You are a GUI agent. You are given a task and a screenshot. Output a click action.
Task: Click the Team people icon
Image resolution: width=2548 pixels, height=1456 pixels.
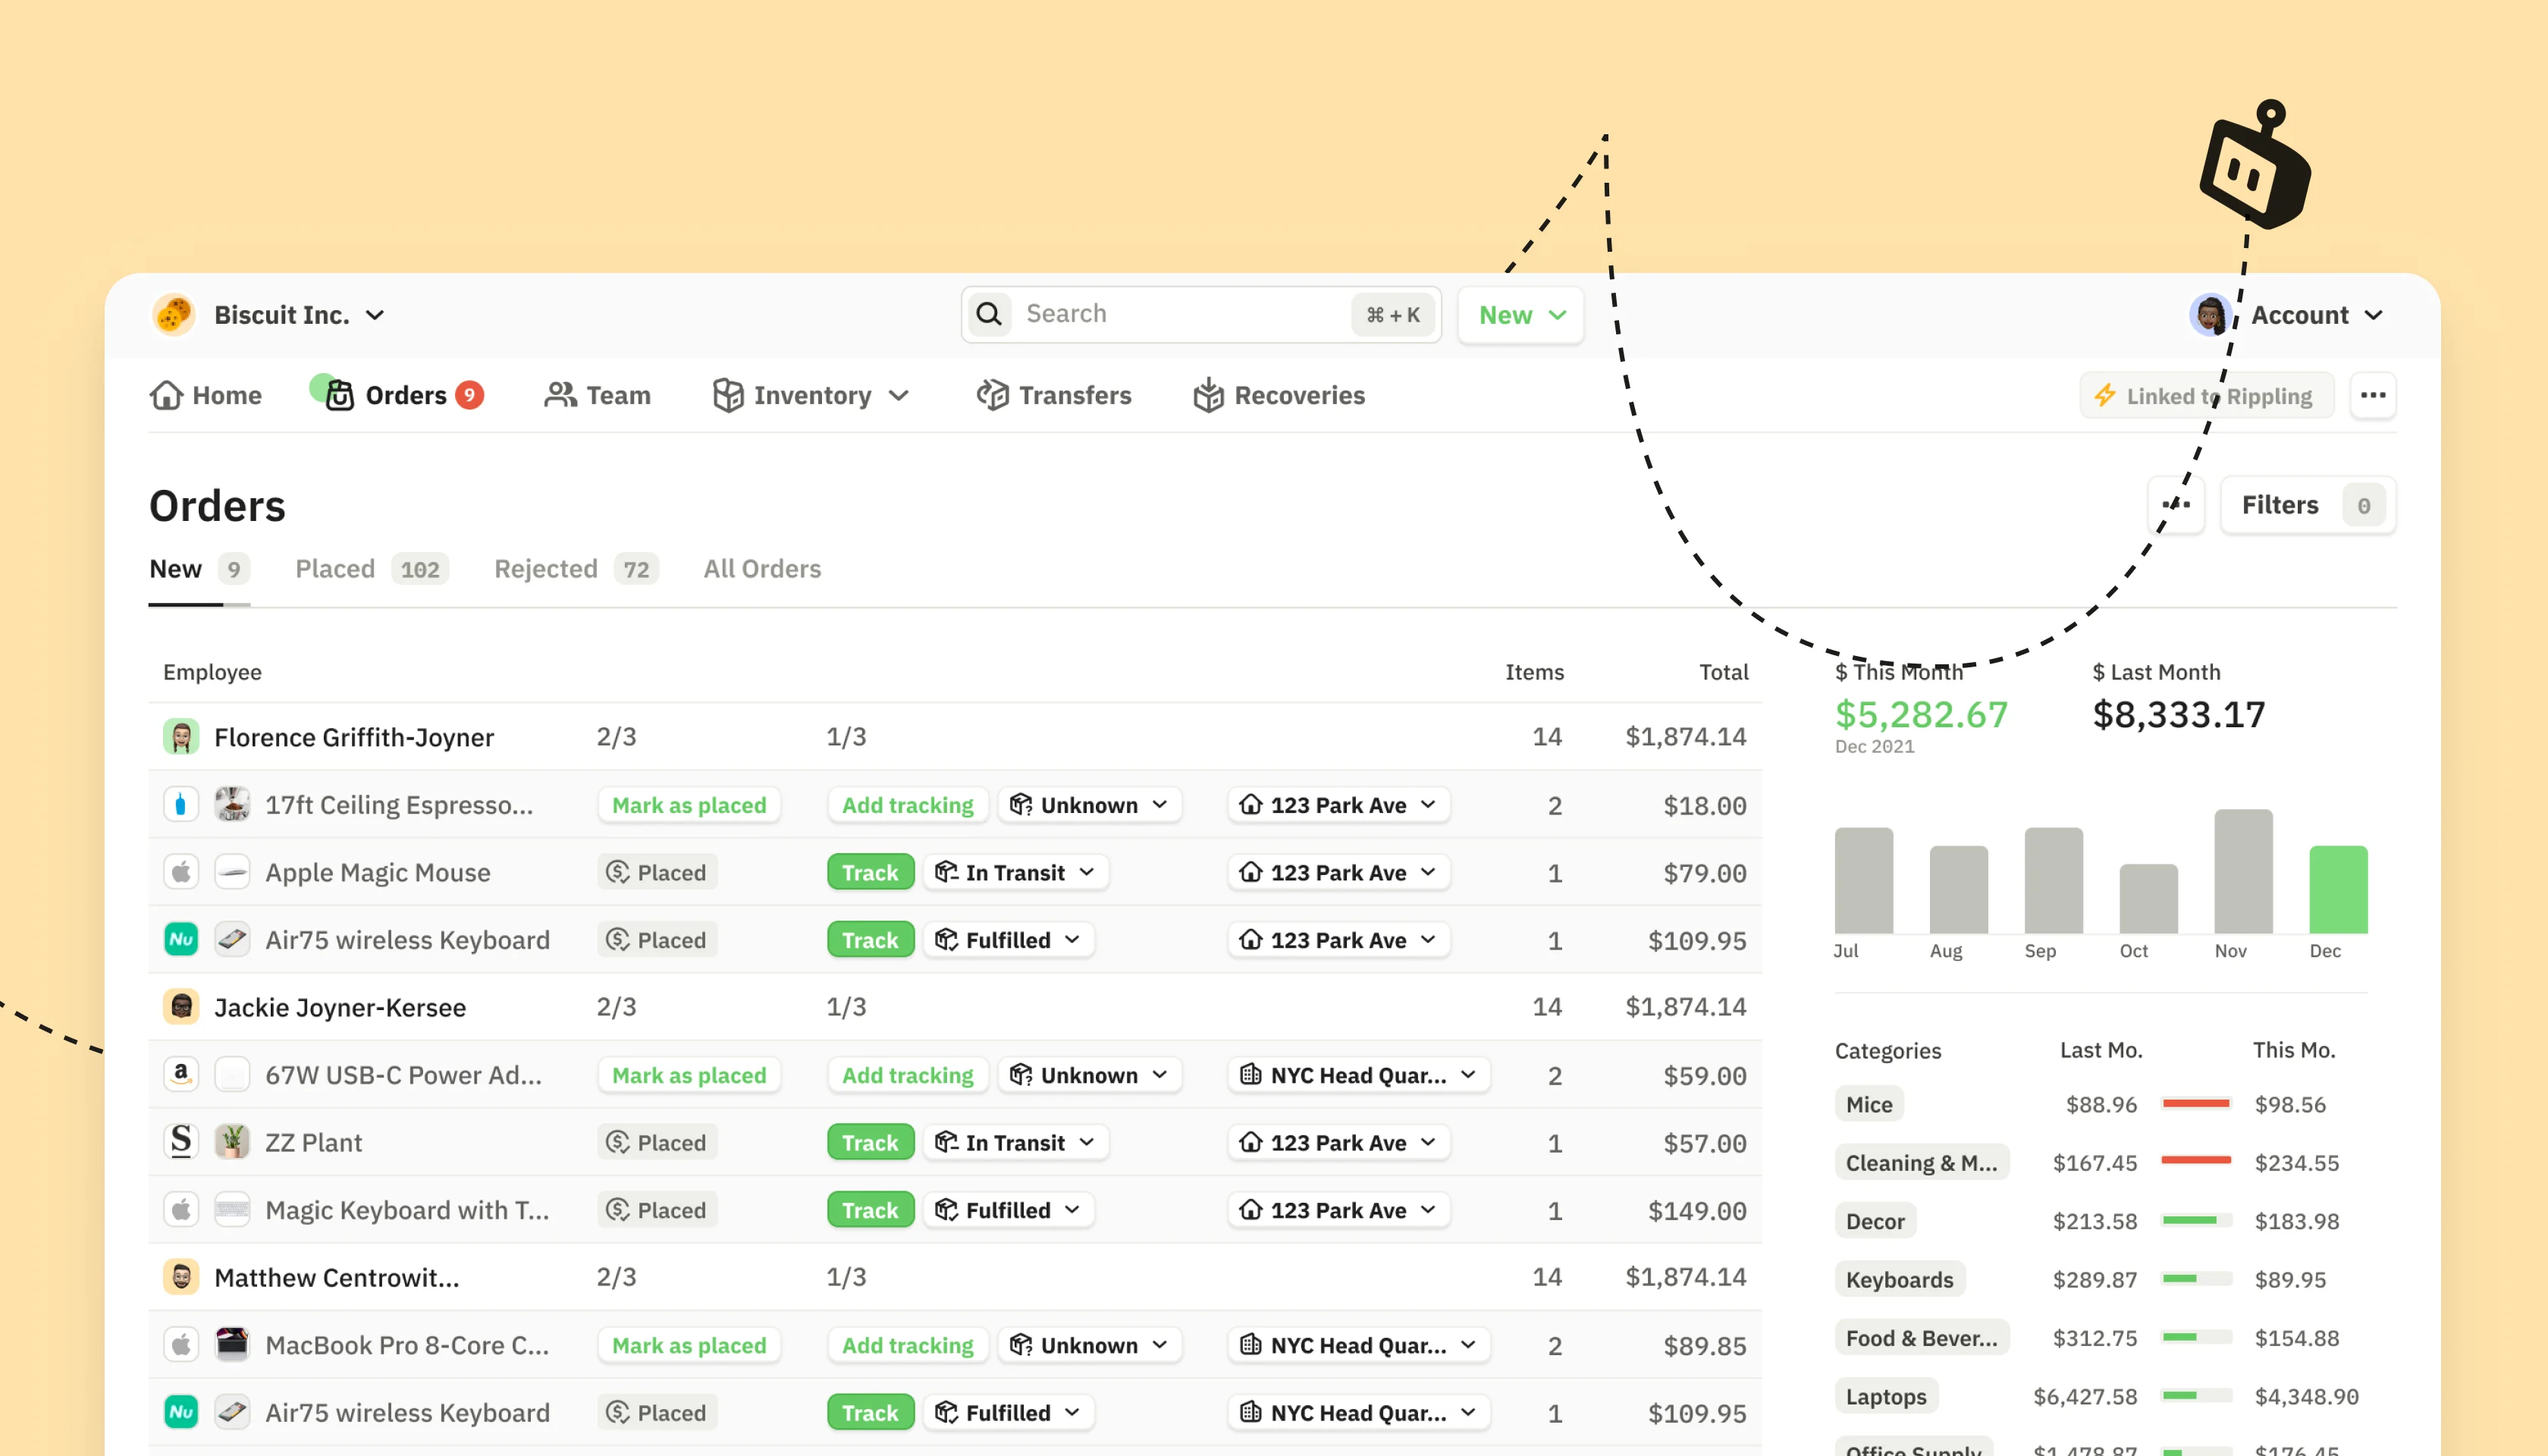[560, 395]
